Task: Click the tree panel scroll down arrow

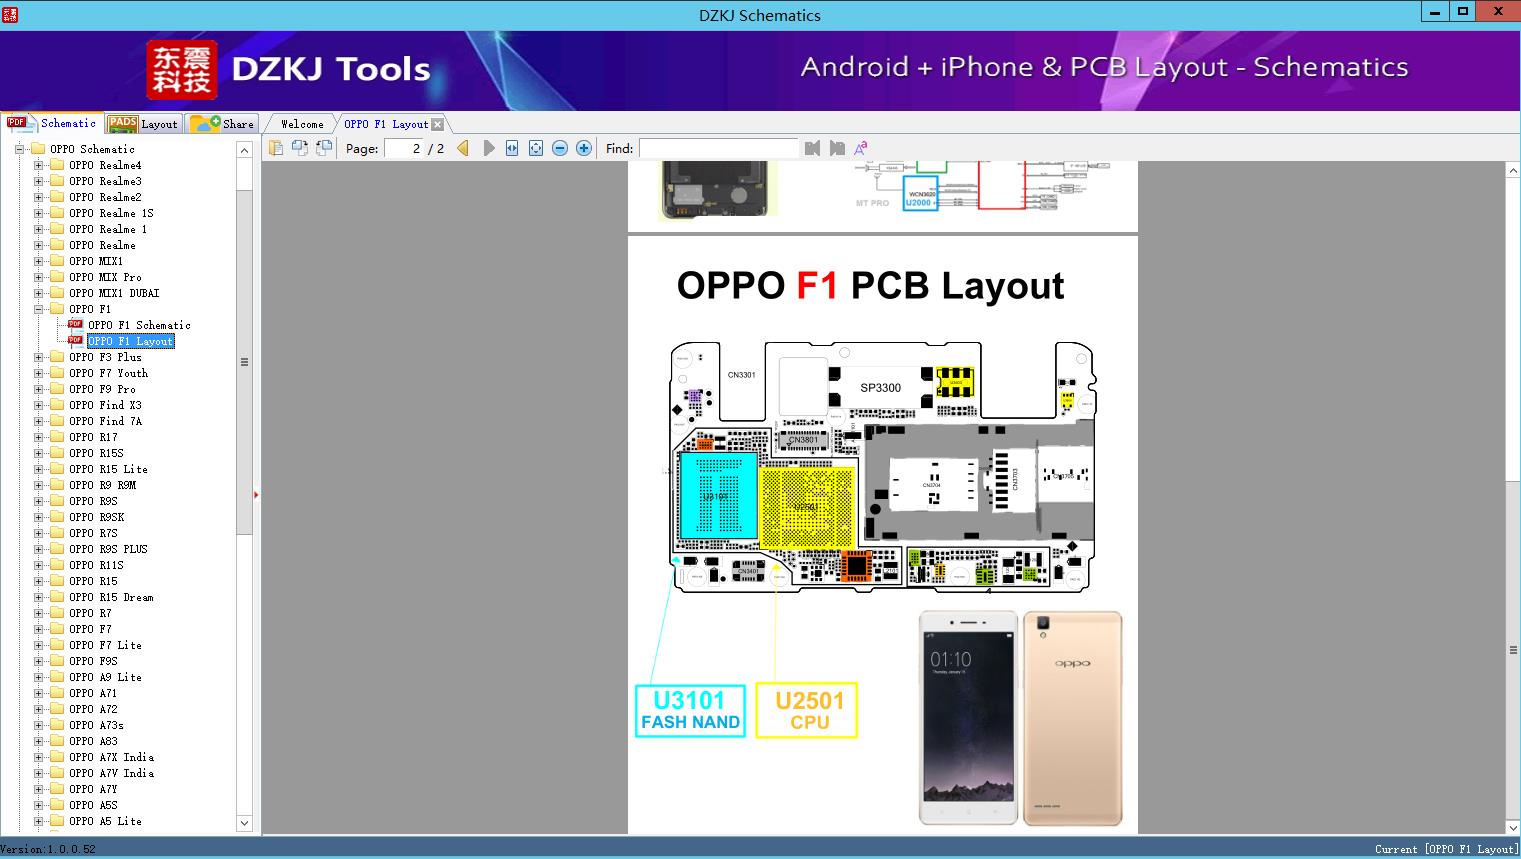Action: 244,823
